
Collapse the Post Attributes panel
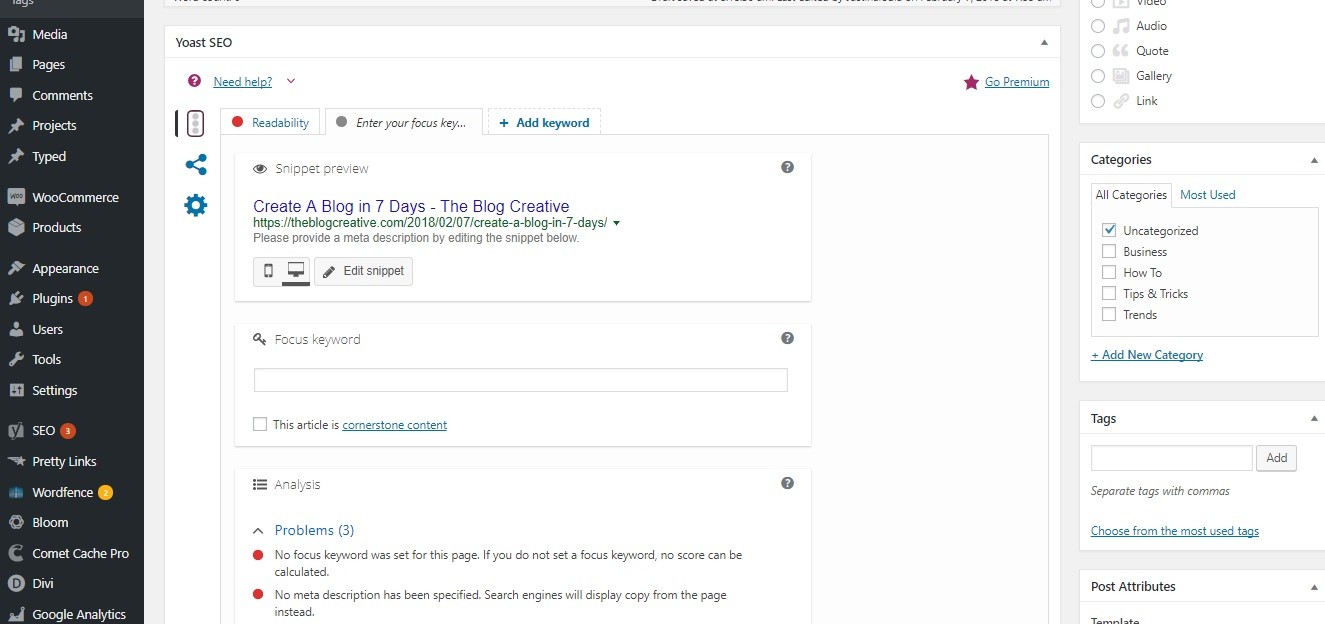tap(1314, 587)
